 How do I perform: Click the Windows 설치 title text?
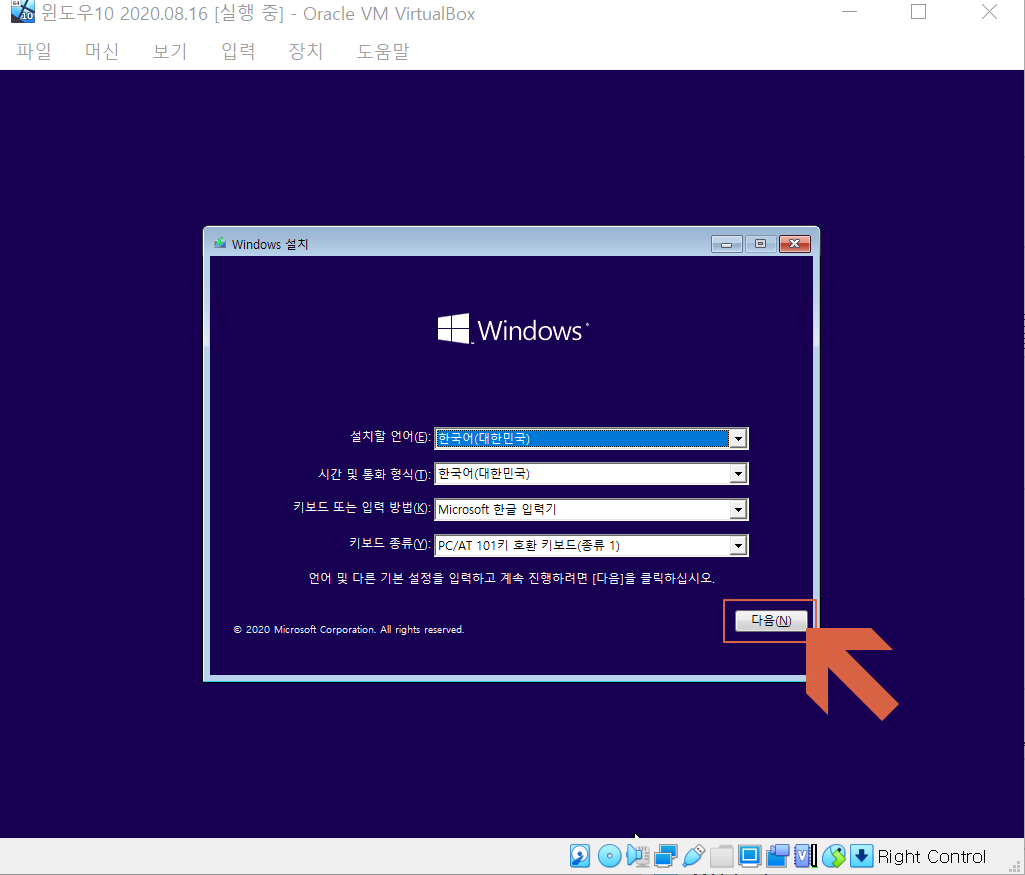click(270, 244)
